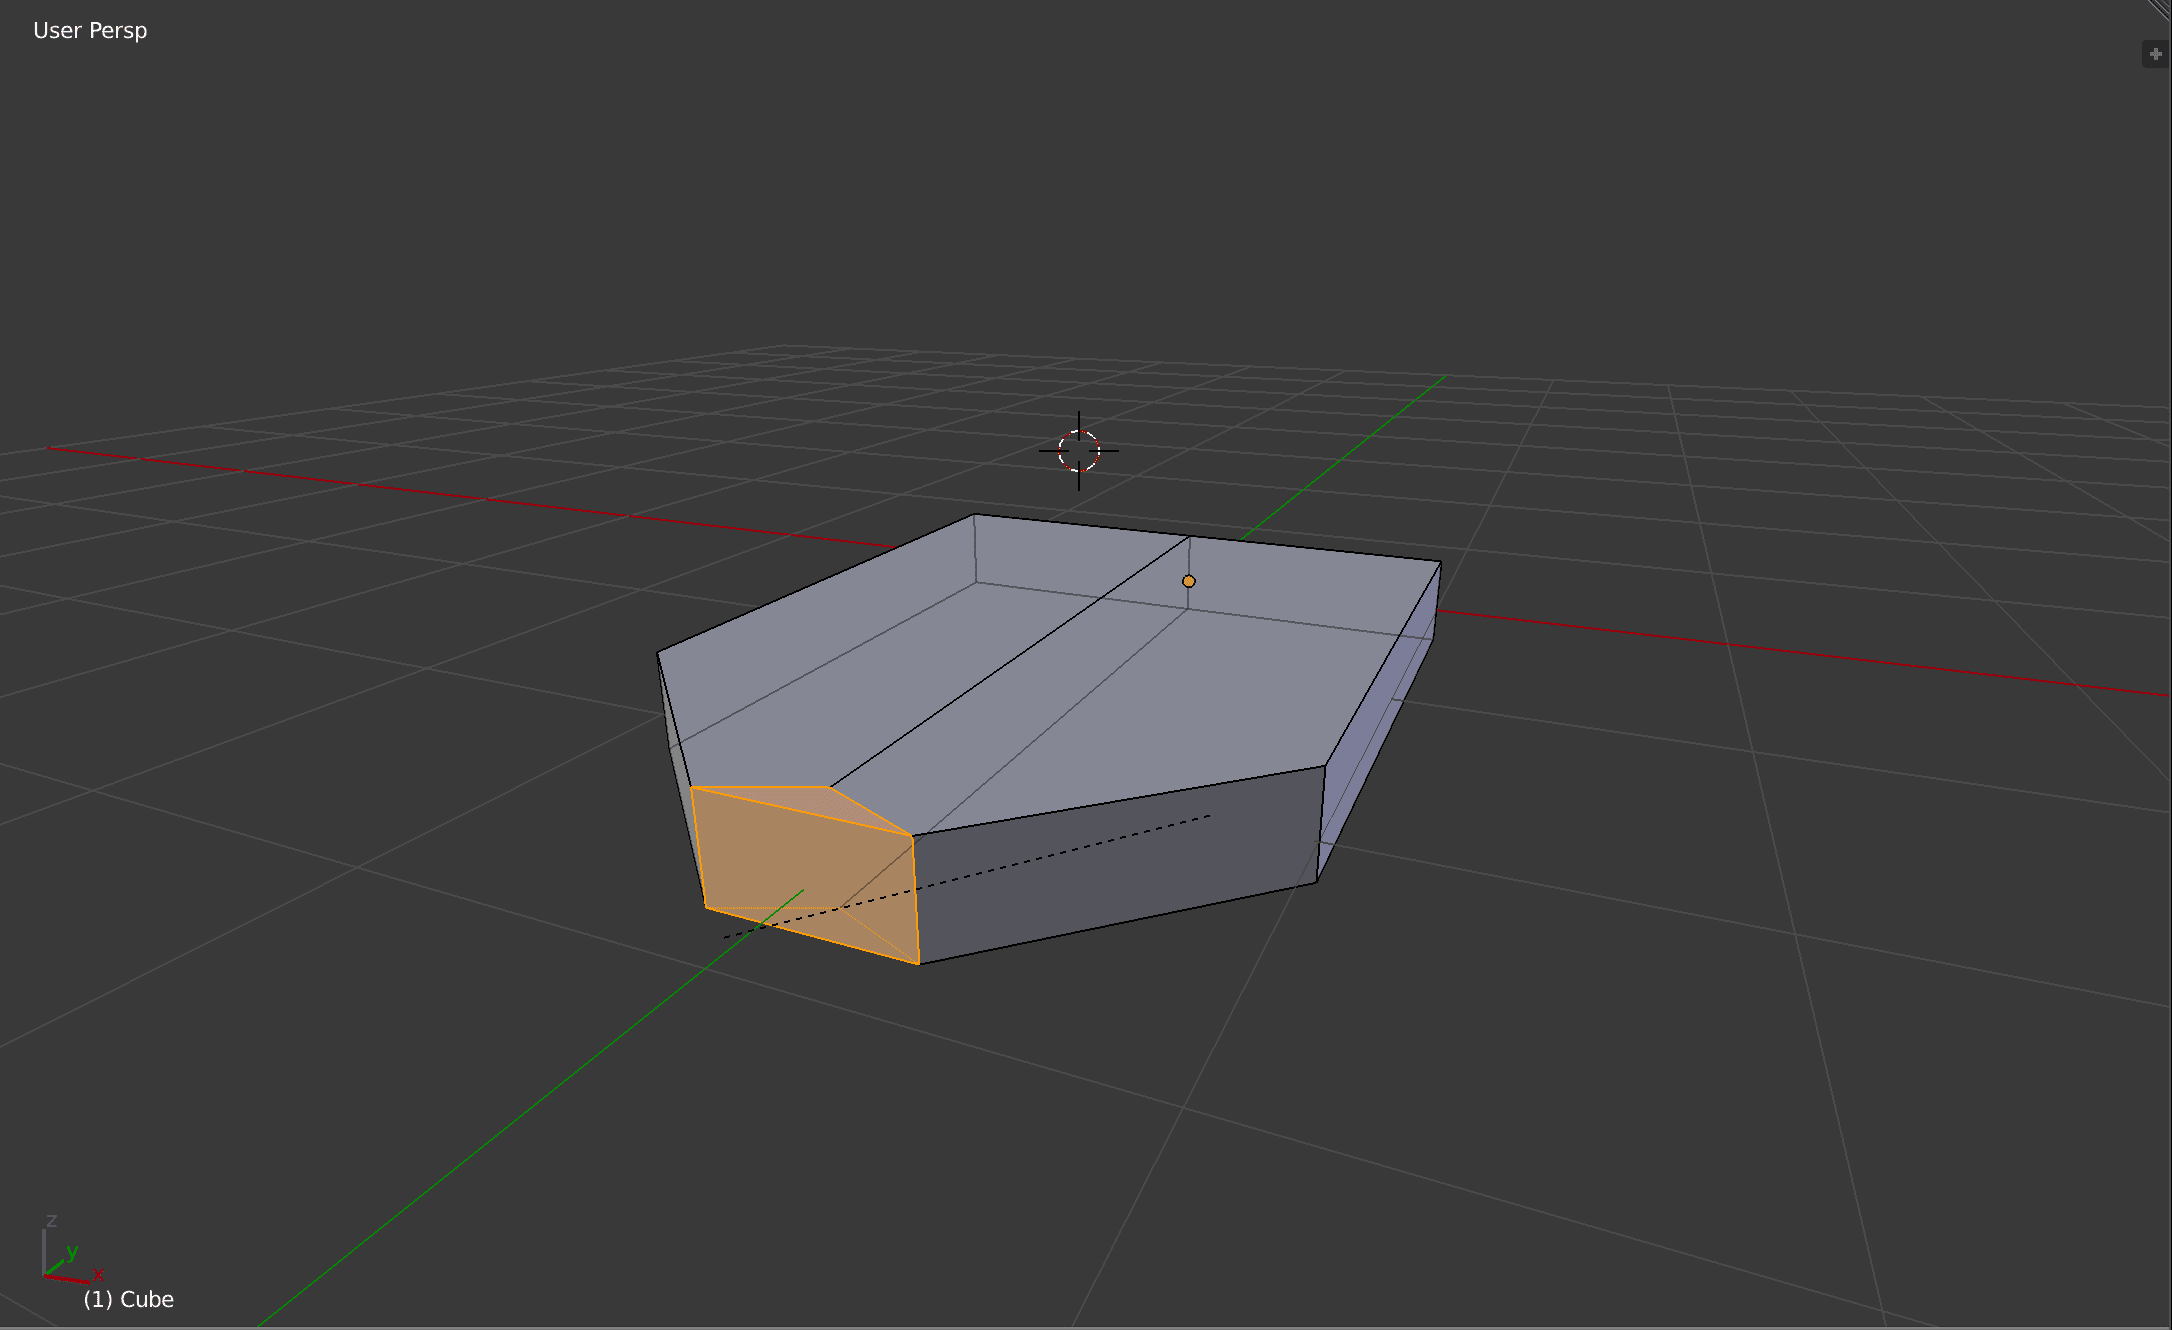Click the orange object origin dot

[1188, 581]
